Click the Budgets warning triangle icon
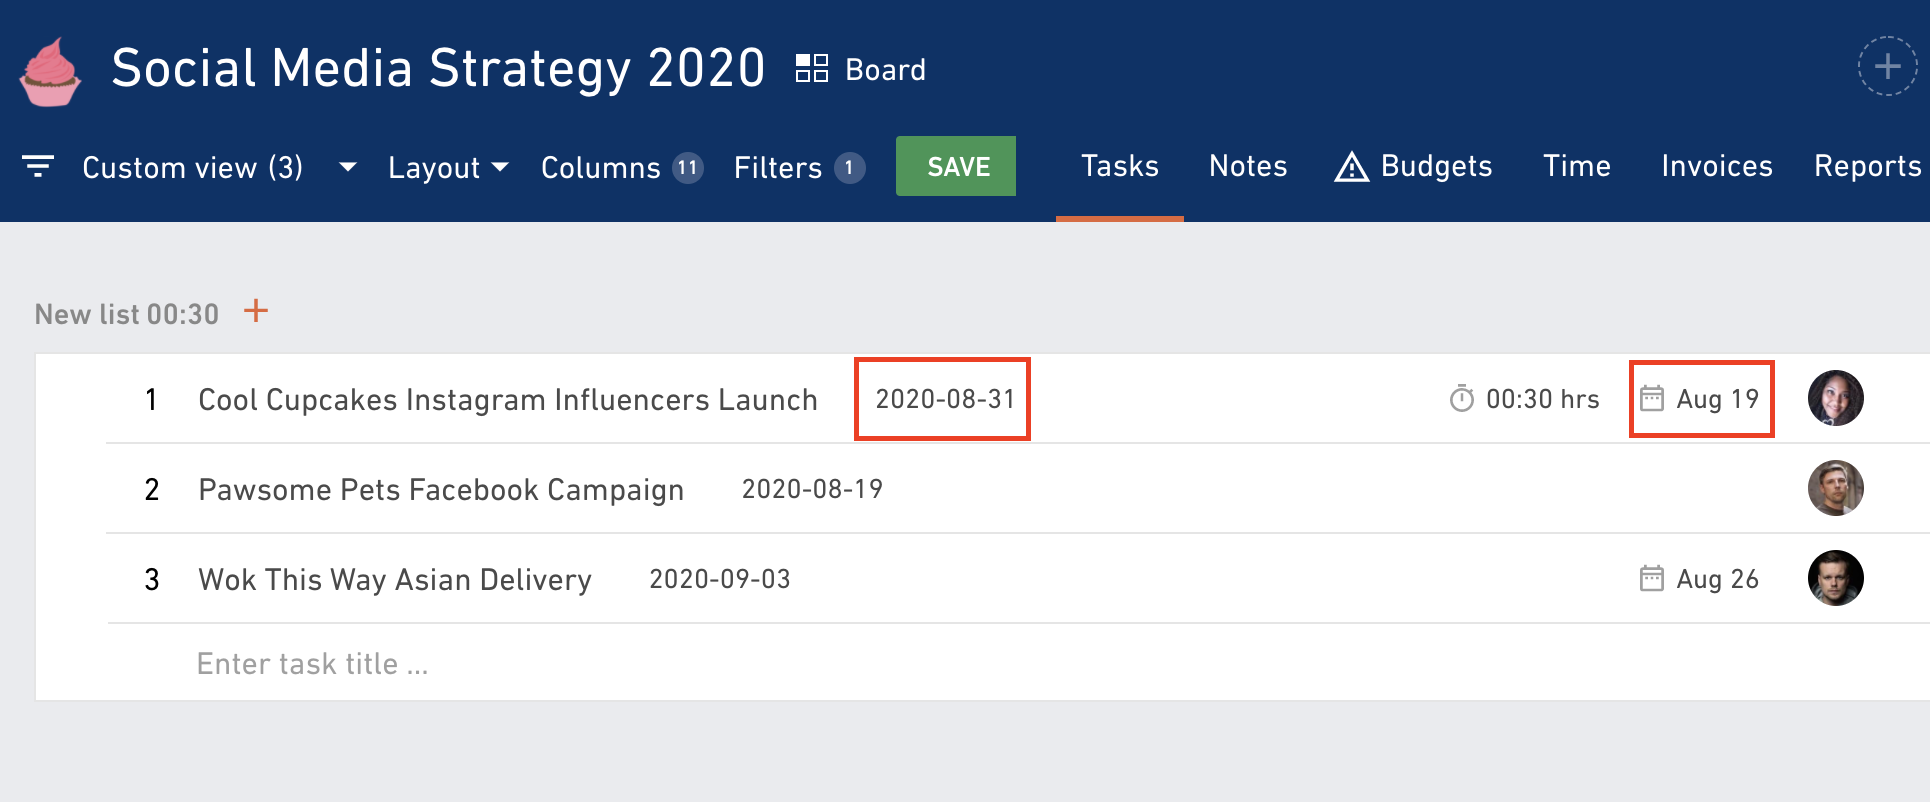This screenshot has height=802, width=1930. (x=1351, y=167)
